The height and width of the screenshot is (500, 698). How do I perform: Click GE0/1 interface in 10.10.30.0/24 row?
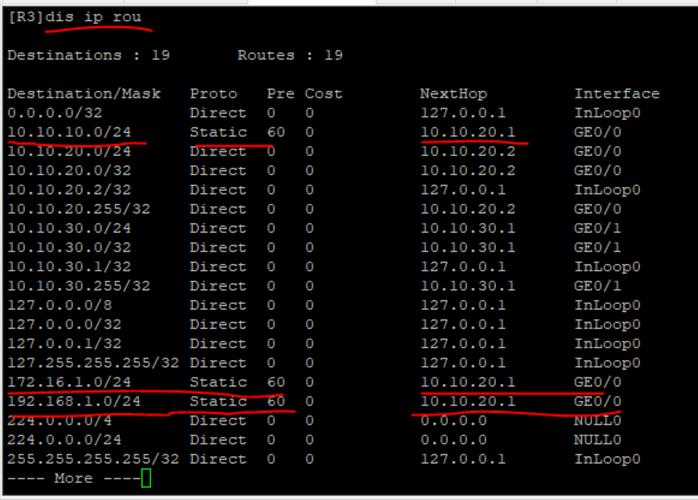[x=597, y=228]
